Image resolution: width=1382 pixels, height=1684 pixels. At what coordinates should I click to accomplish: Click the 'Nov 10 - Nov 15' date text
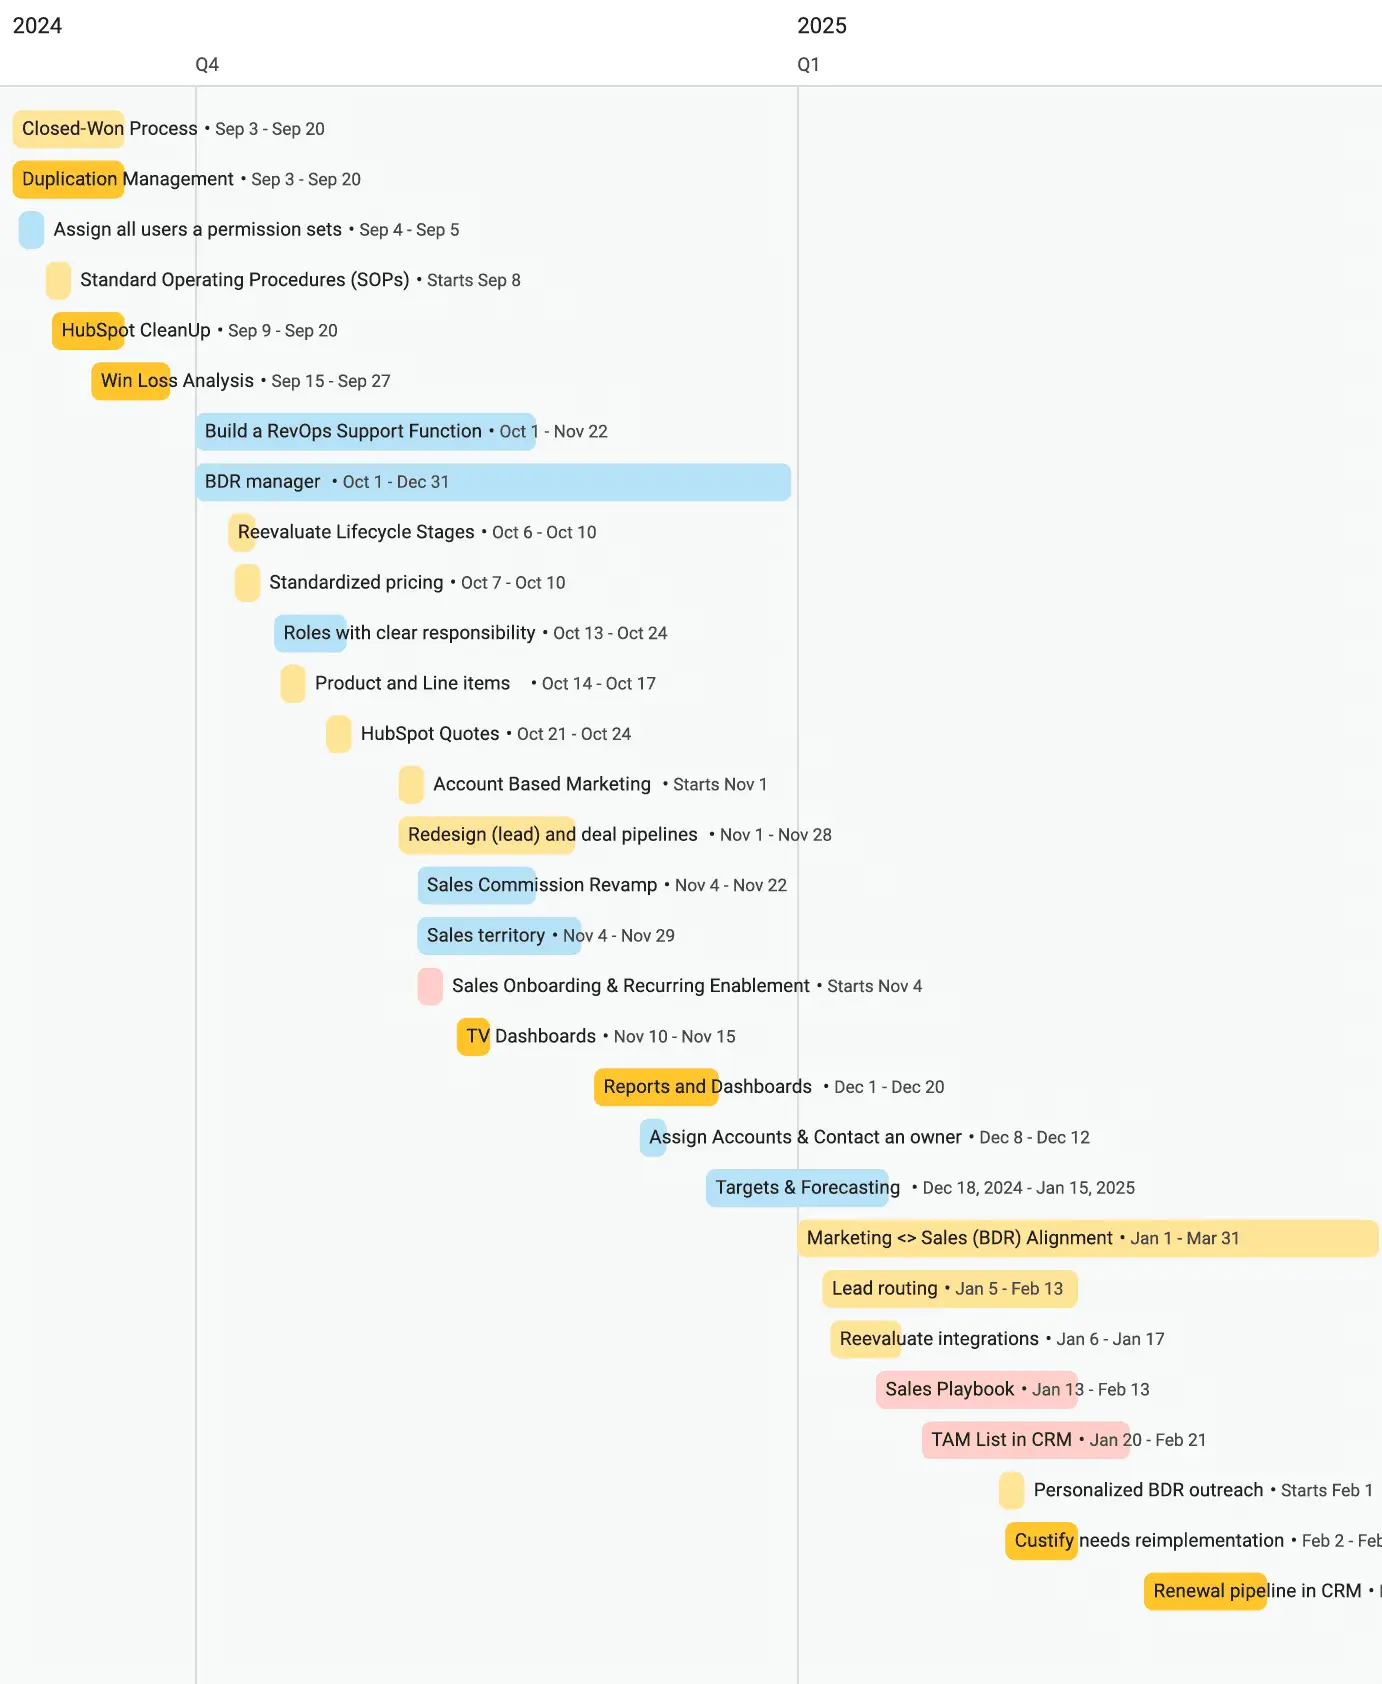(675, 1037)
